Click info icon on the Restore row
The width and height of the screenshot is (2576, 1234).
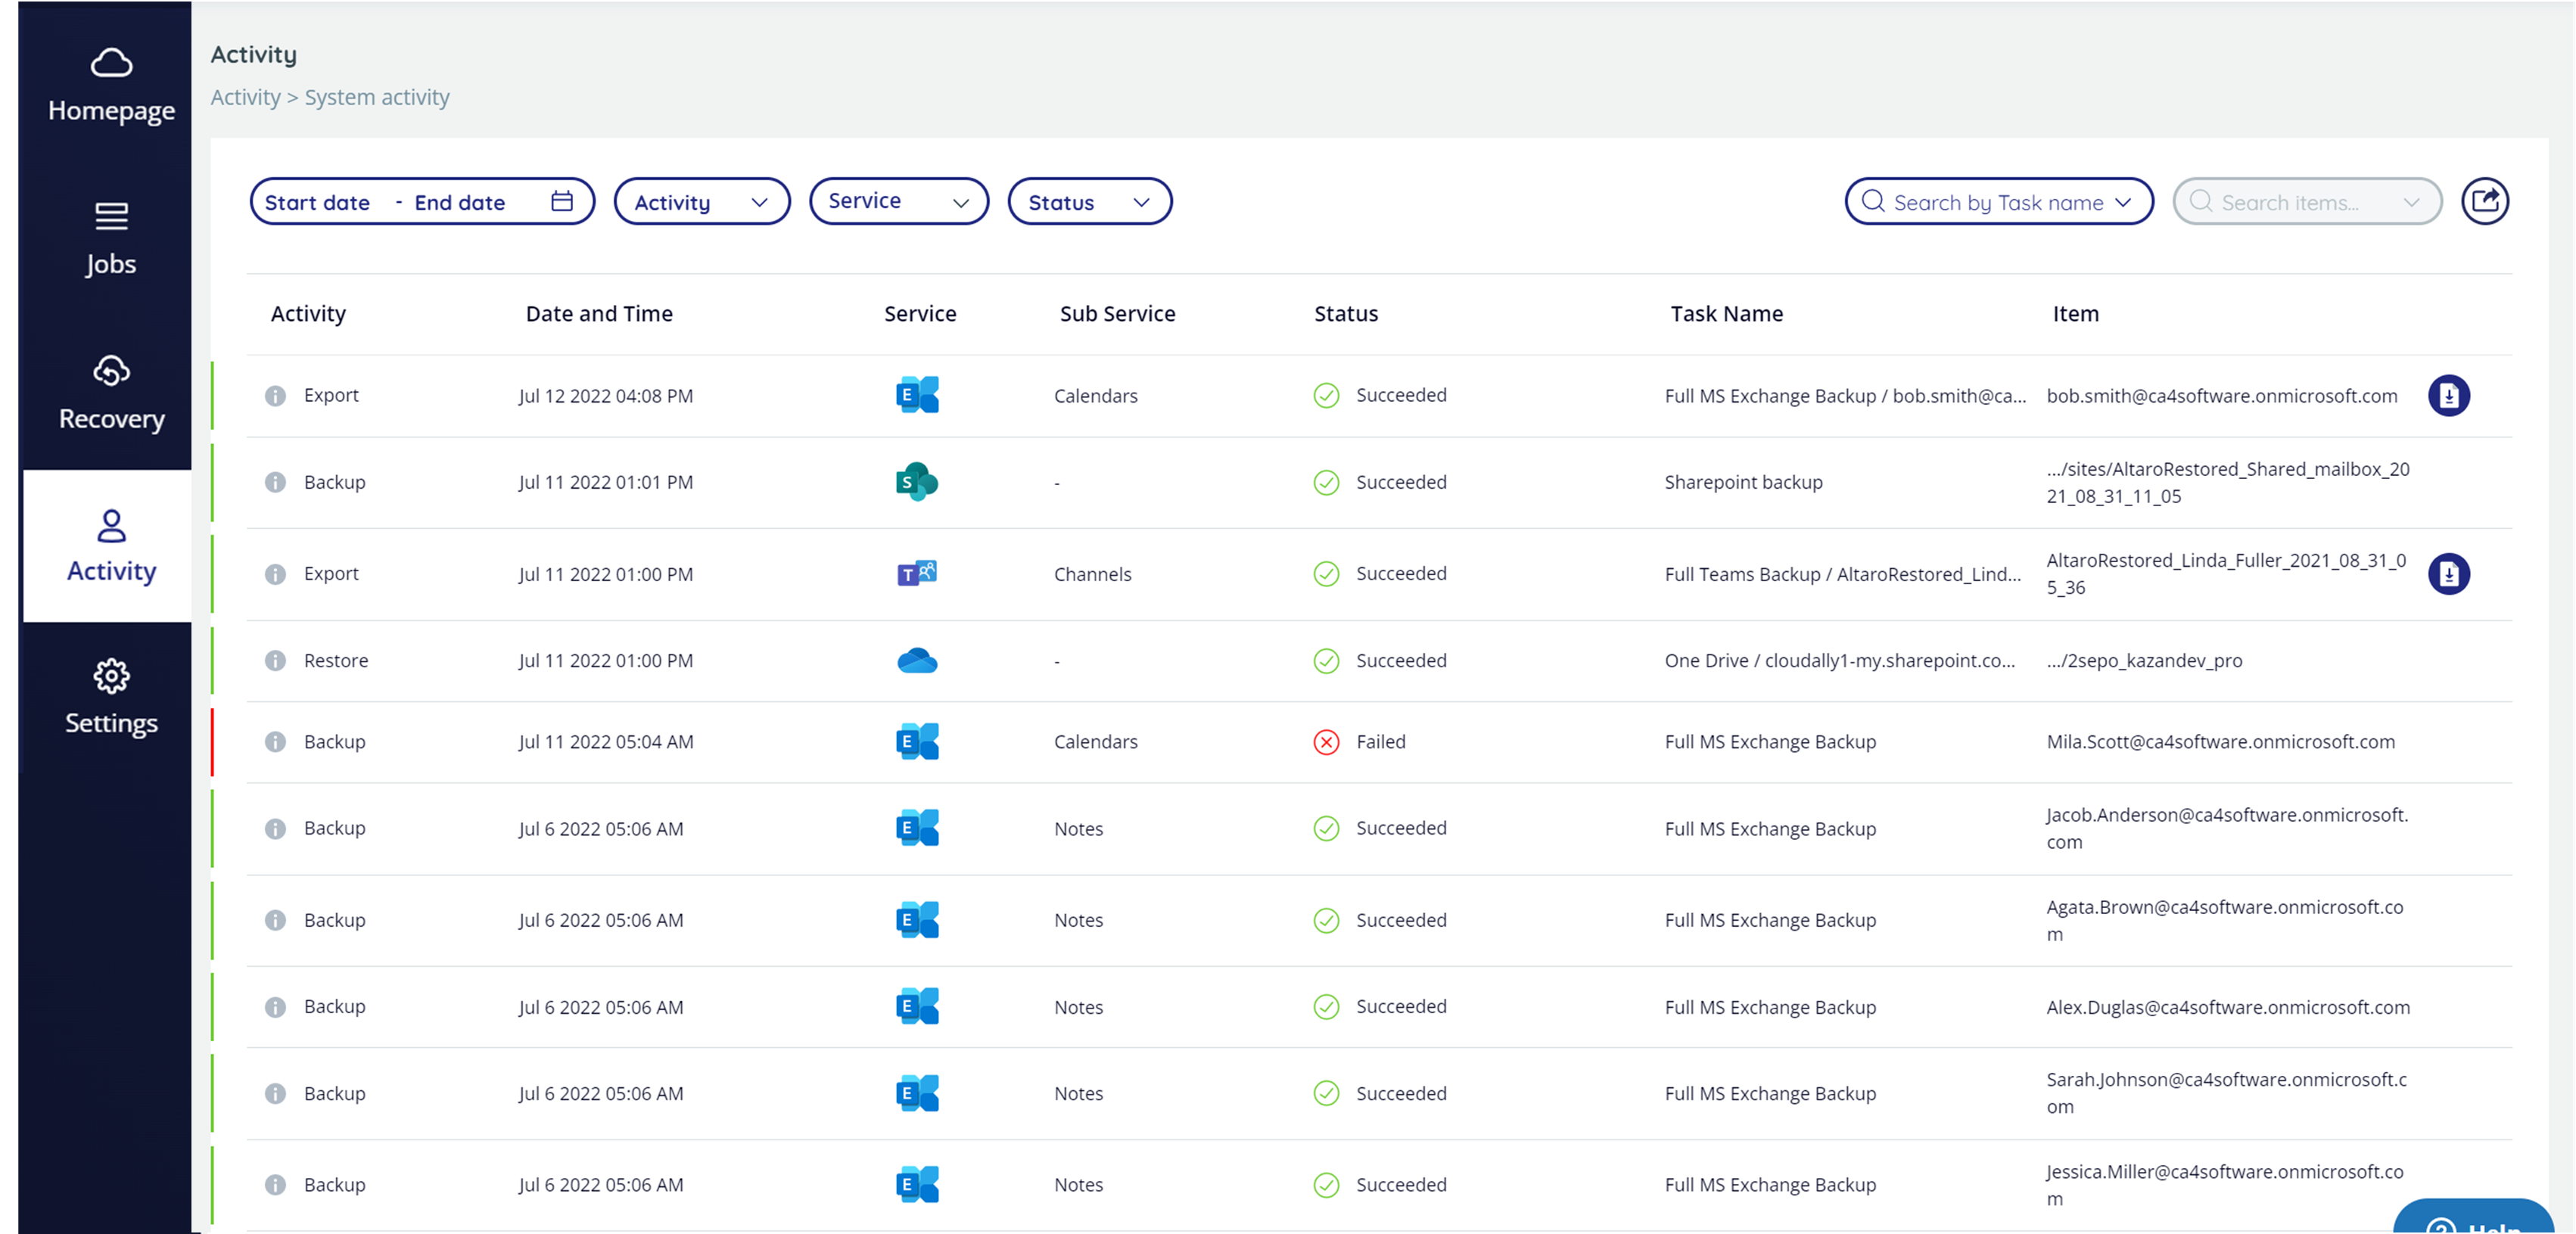click(x=275, y=661)
